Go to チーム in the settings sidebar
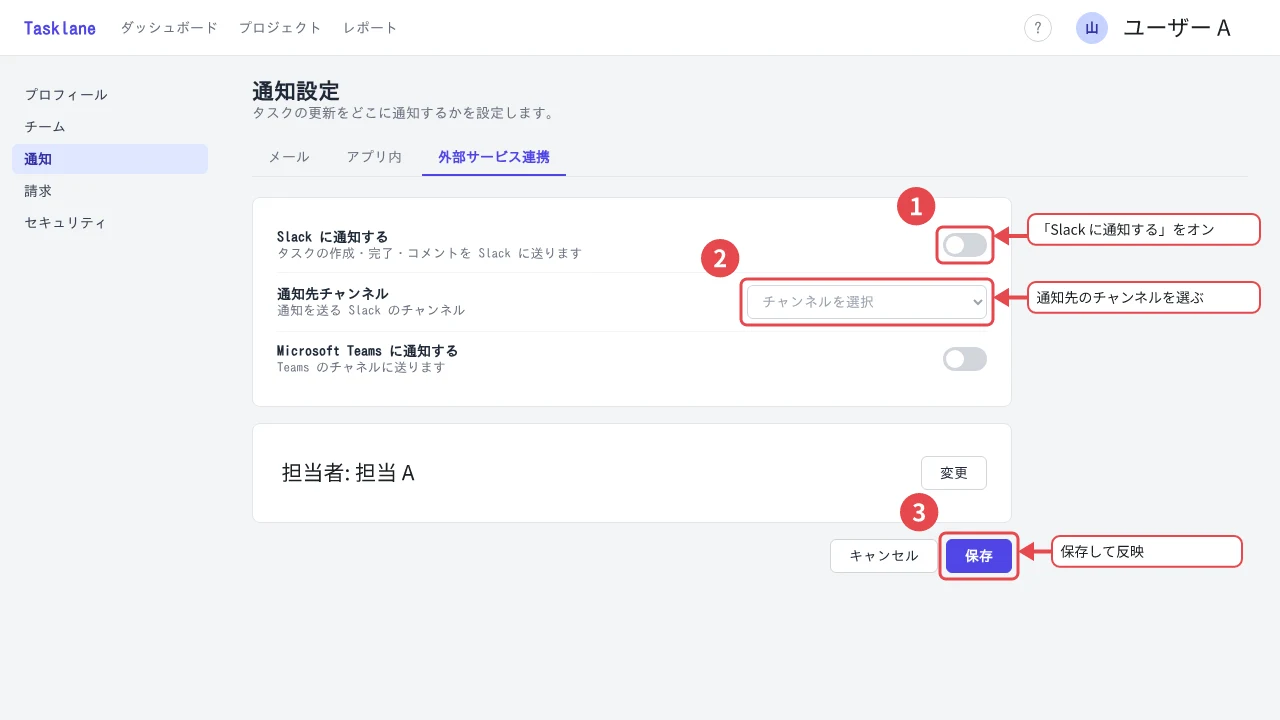Screen dimensions: 1280x720 (x=110, y=127)
